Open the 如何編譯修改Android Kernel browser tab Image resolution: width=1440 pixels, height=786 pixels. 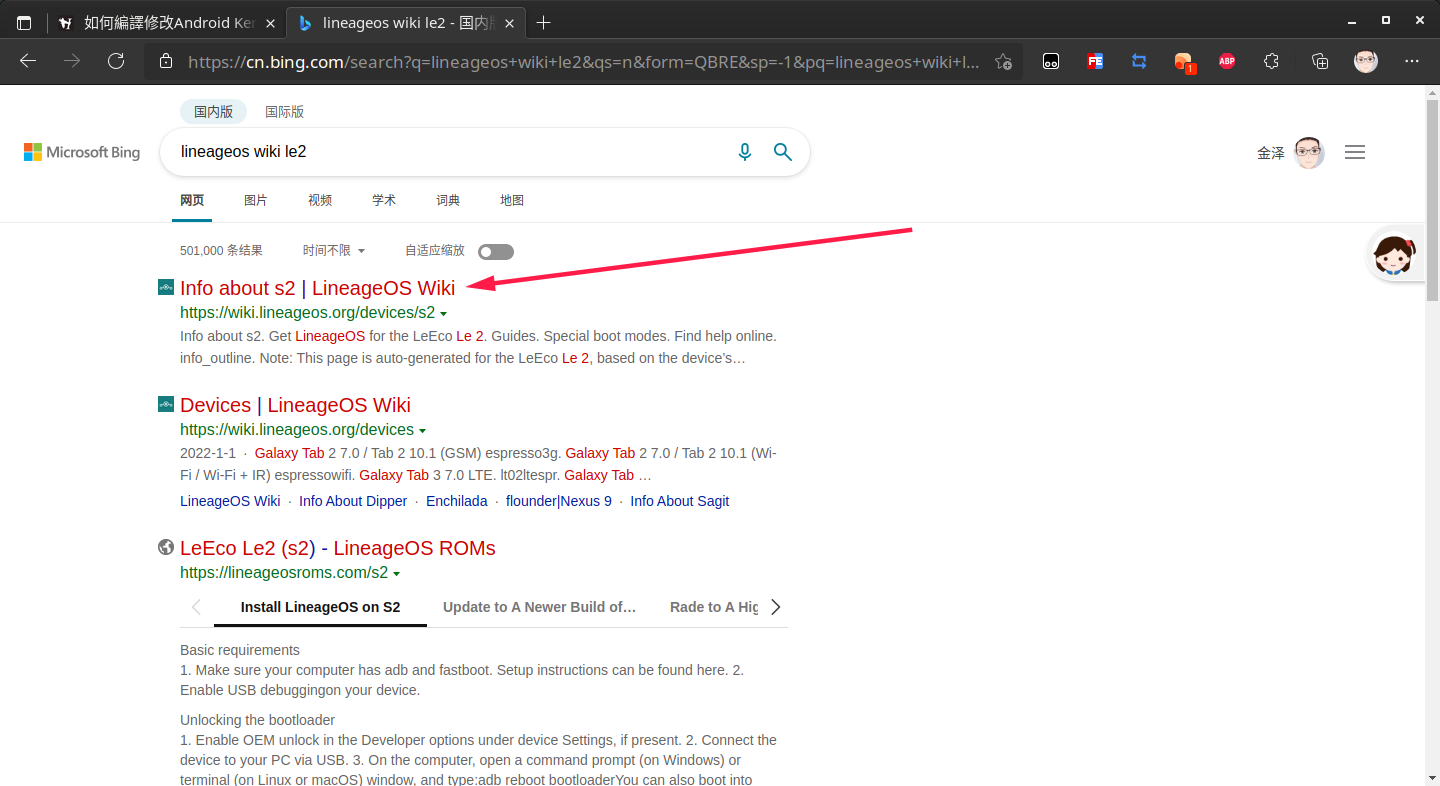click(x=160, y=22)
